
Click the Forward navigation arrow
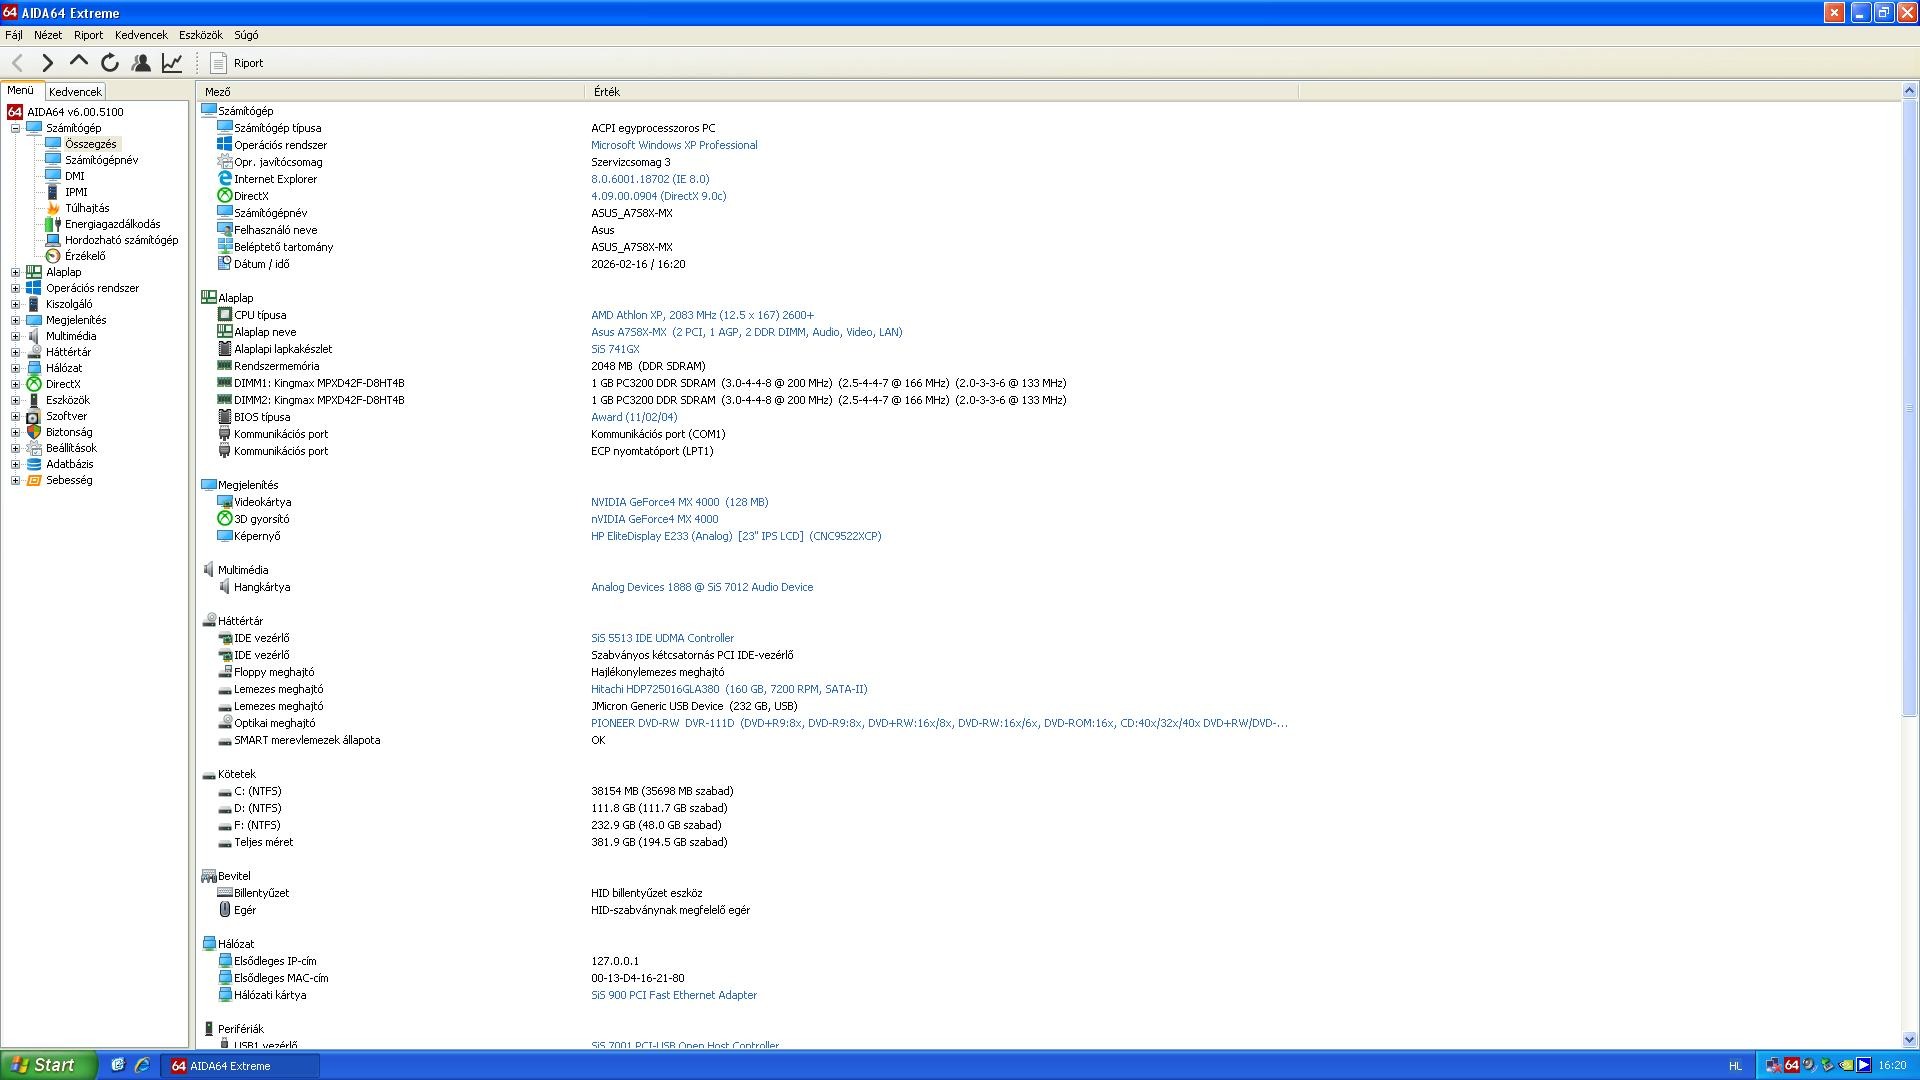[x=47, y=63]
